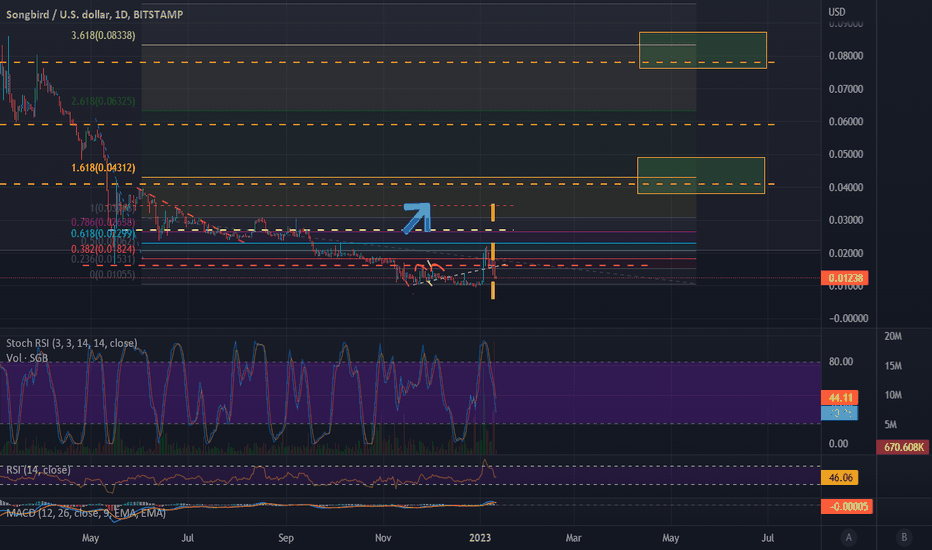This screenshot has width=932, height=550.
Task: Click the Stoch RSI (3, 3, 14, 14, close) label
Action: (71, 343)
